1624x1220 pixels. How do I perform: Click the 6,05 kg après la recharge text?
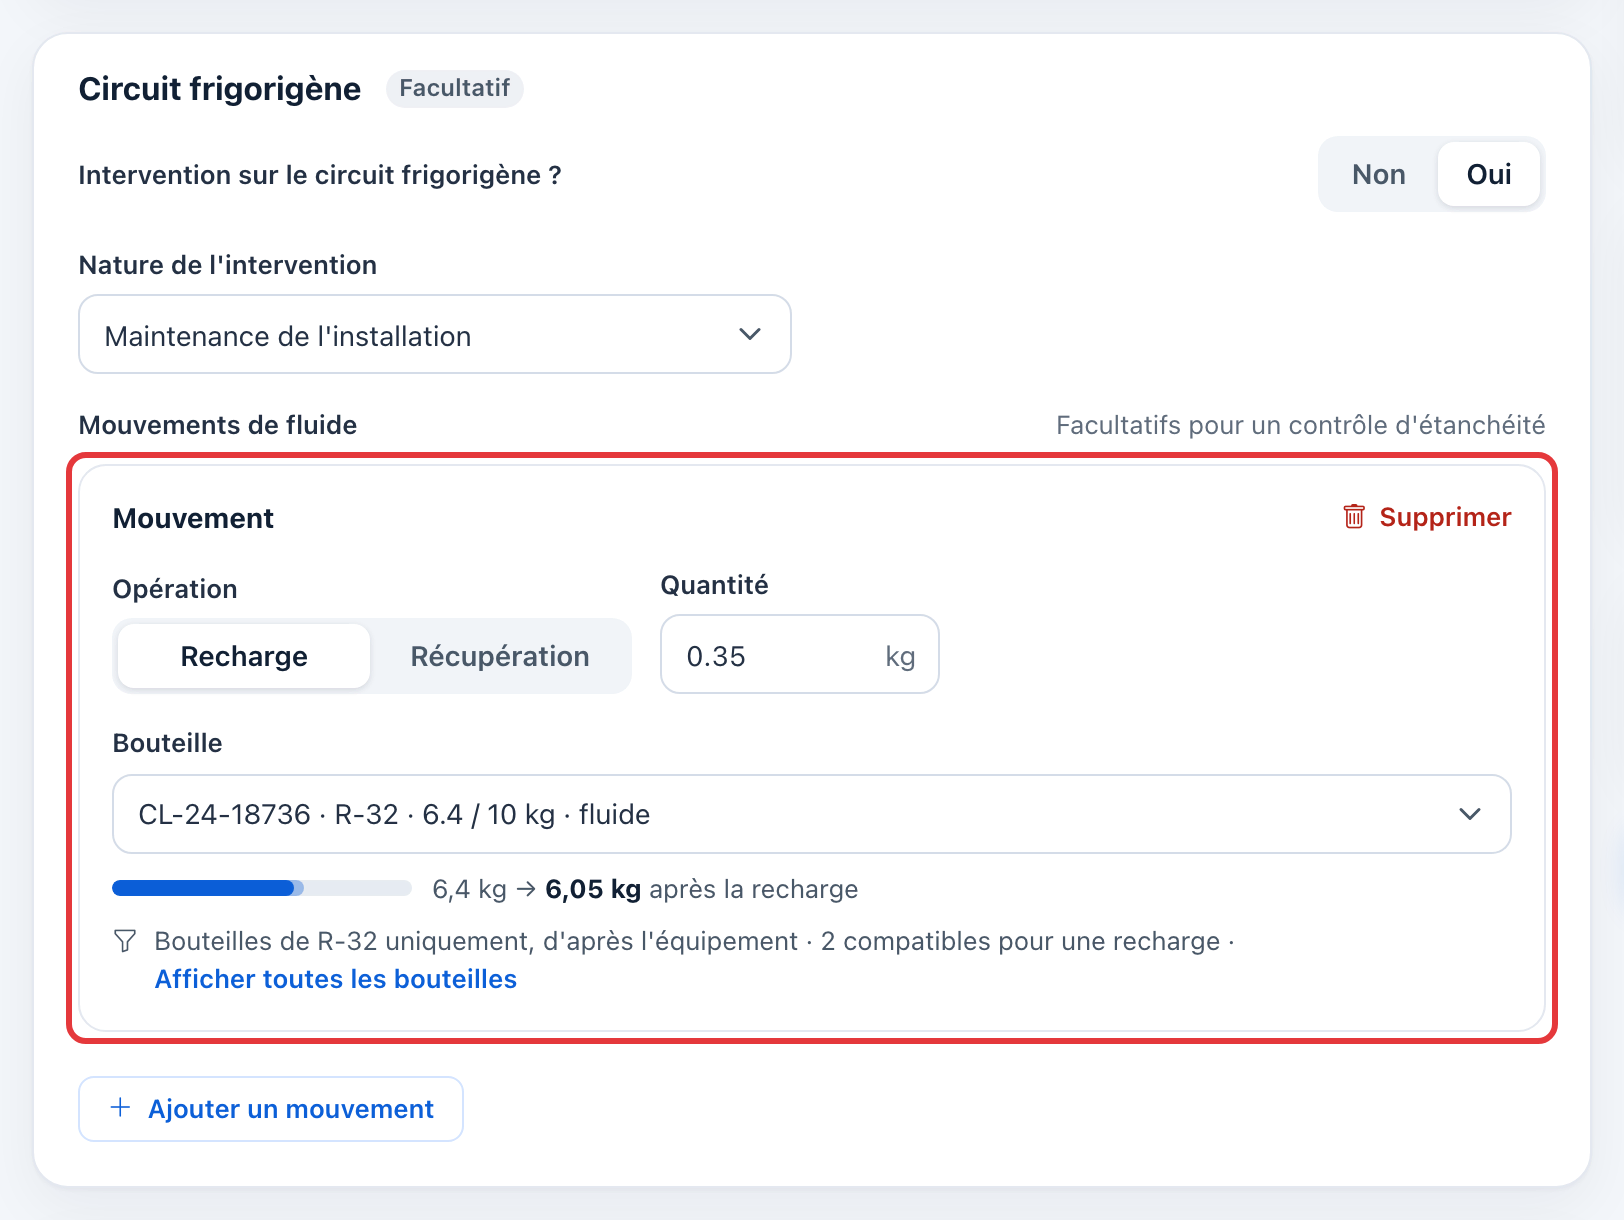(702, 889)
